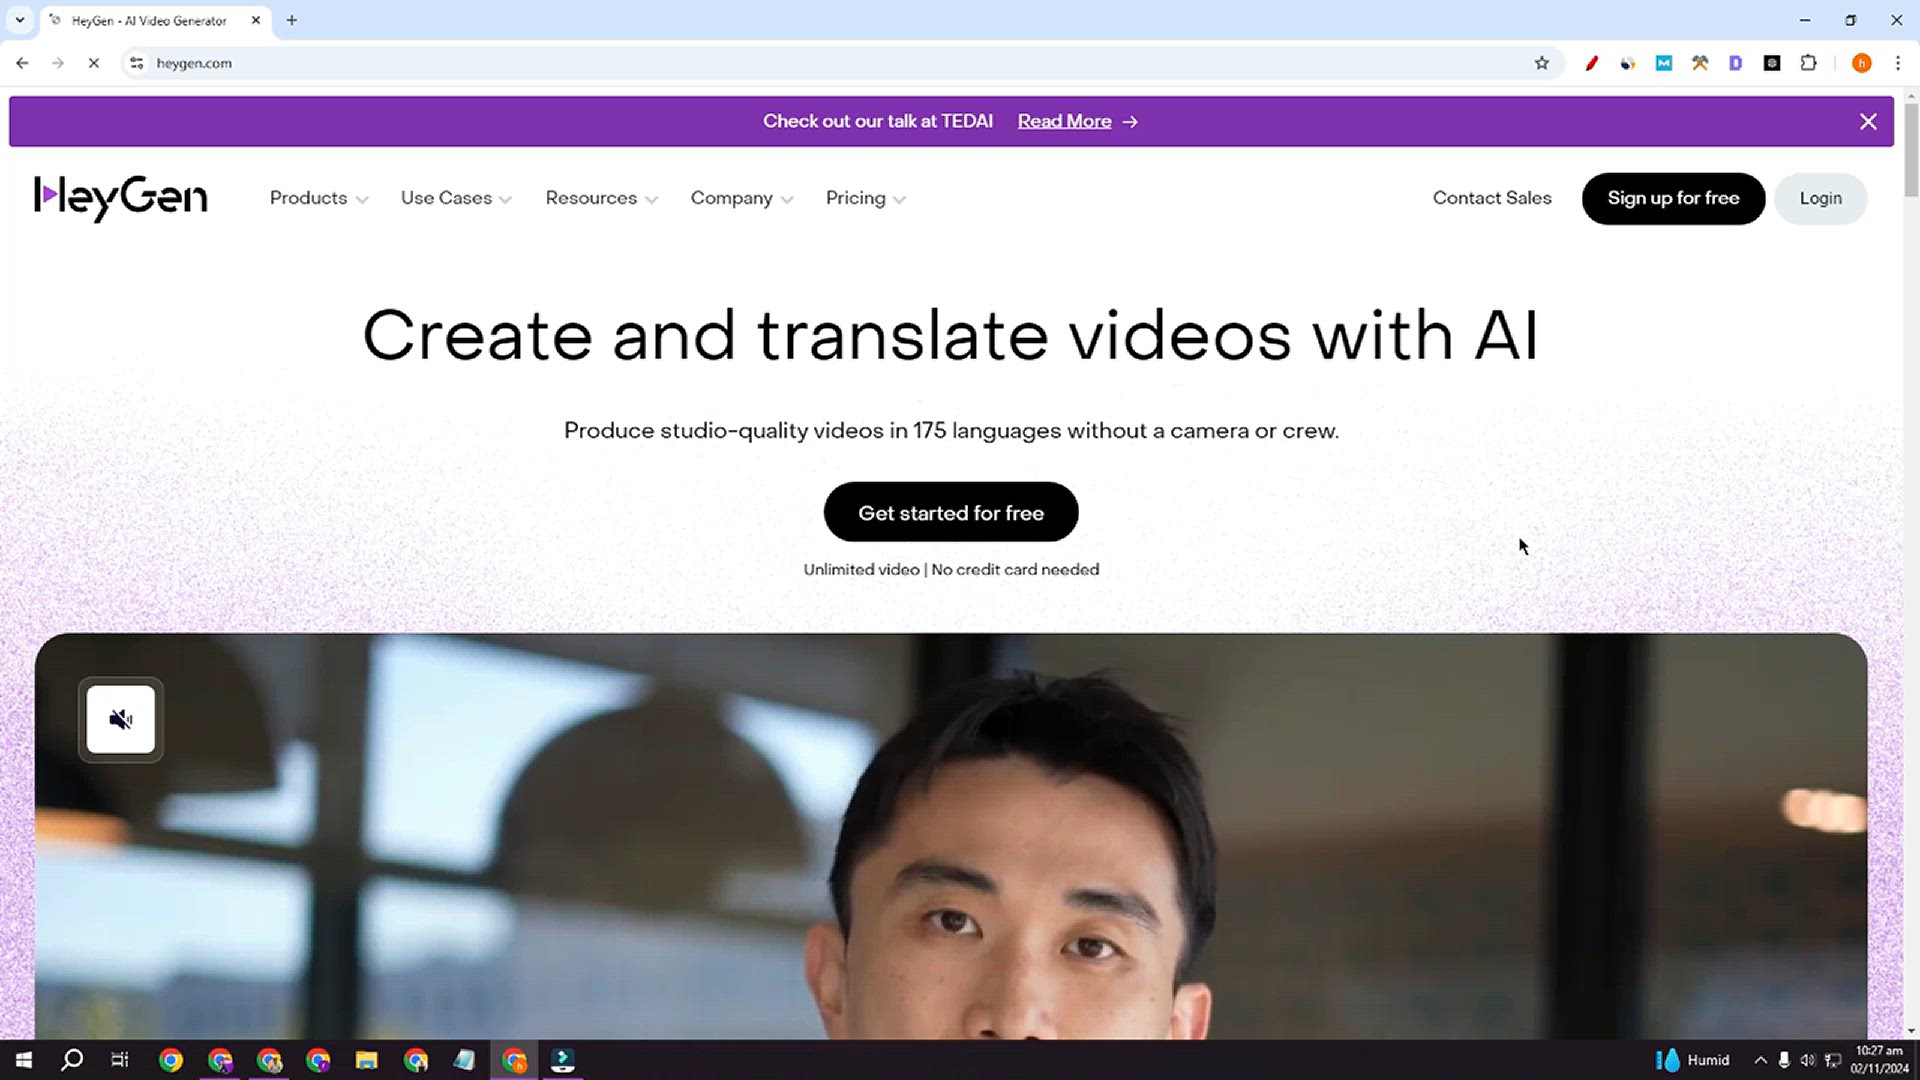Expand the Products menu
This screenshot has width=1920, height=1080.
click(x=319, y=198)
